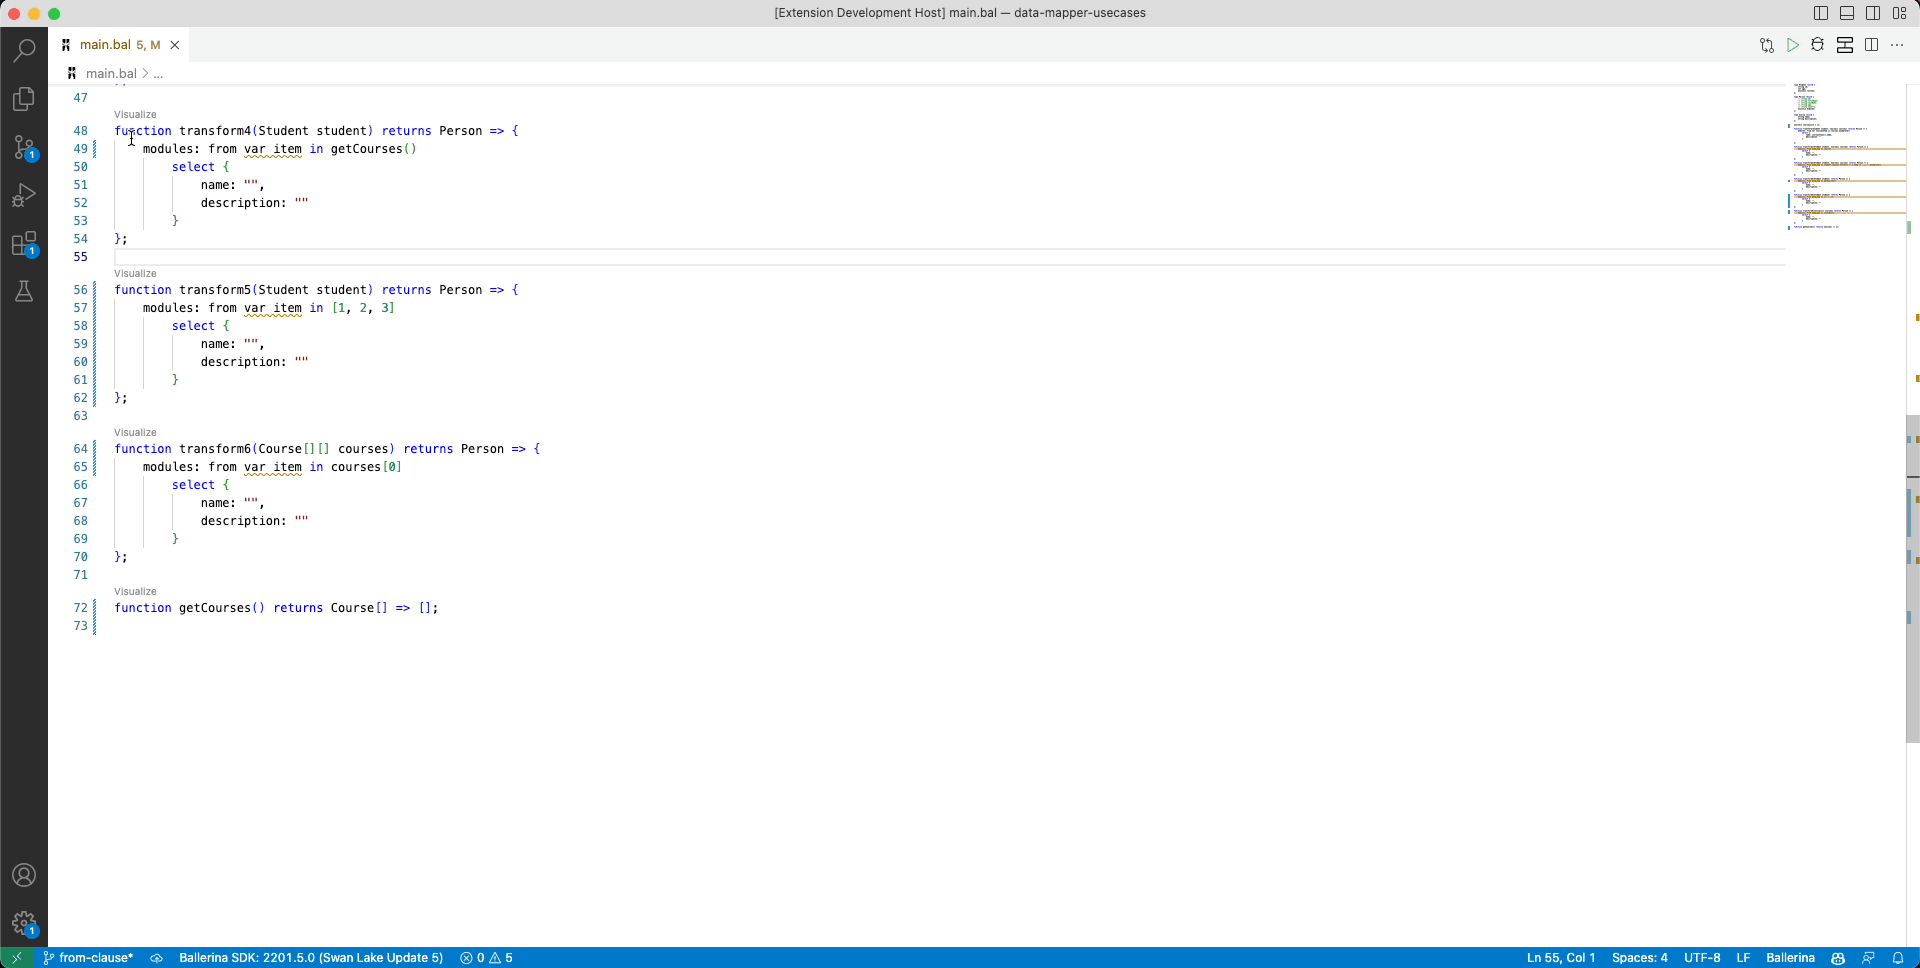Open the Customize Layout dropdown

point(1900,13)
